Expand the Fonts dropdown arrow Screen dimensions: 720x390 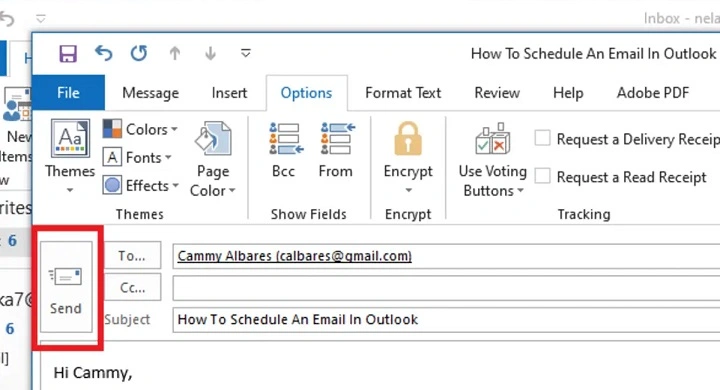(168, 158)
